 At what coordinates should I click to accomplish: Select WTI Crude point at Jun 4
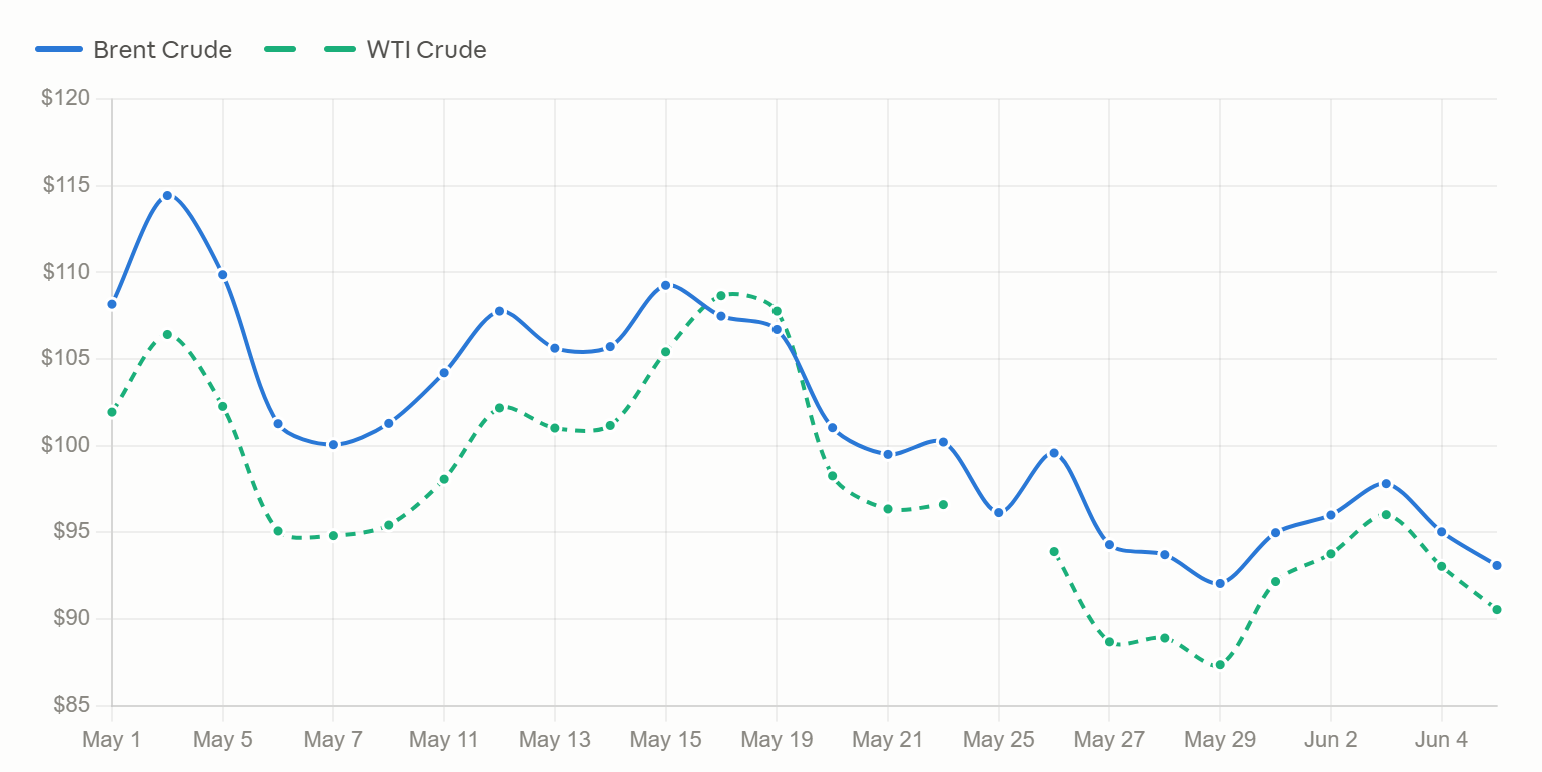(x=1441, y=566)
